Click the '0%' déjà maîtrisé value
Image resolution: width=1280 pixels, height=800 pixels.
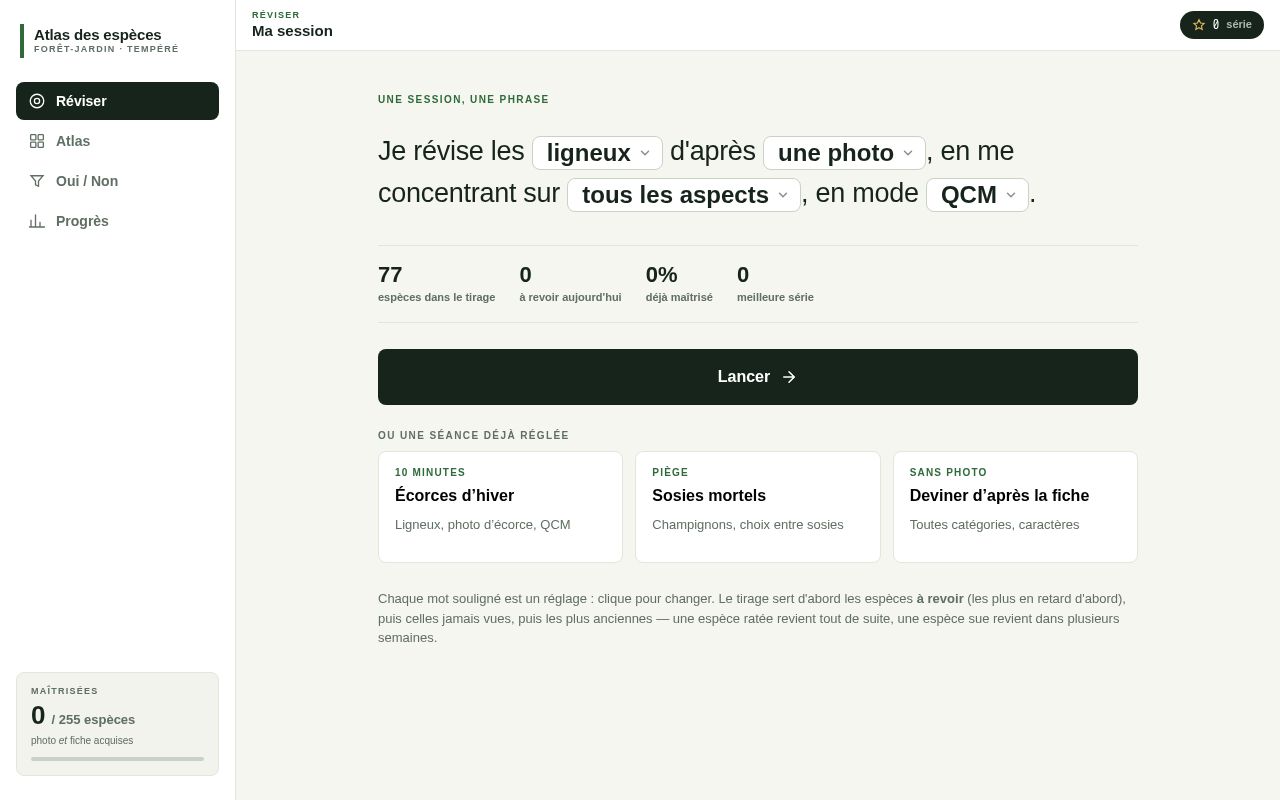point(662,275)
